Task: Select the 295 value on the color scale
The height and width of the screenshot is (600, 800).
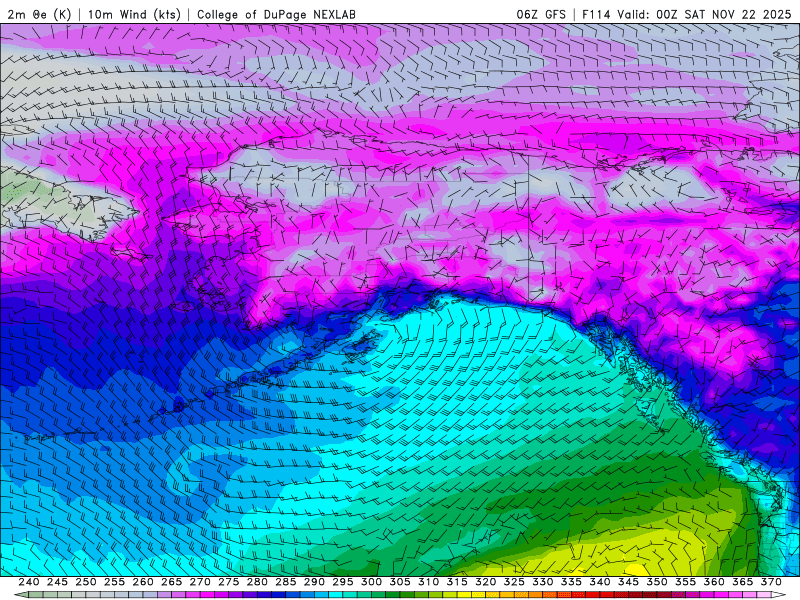Action: point(343,582)
